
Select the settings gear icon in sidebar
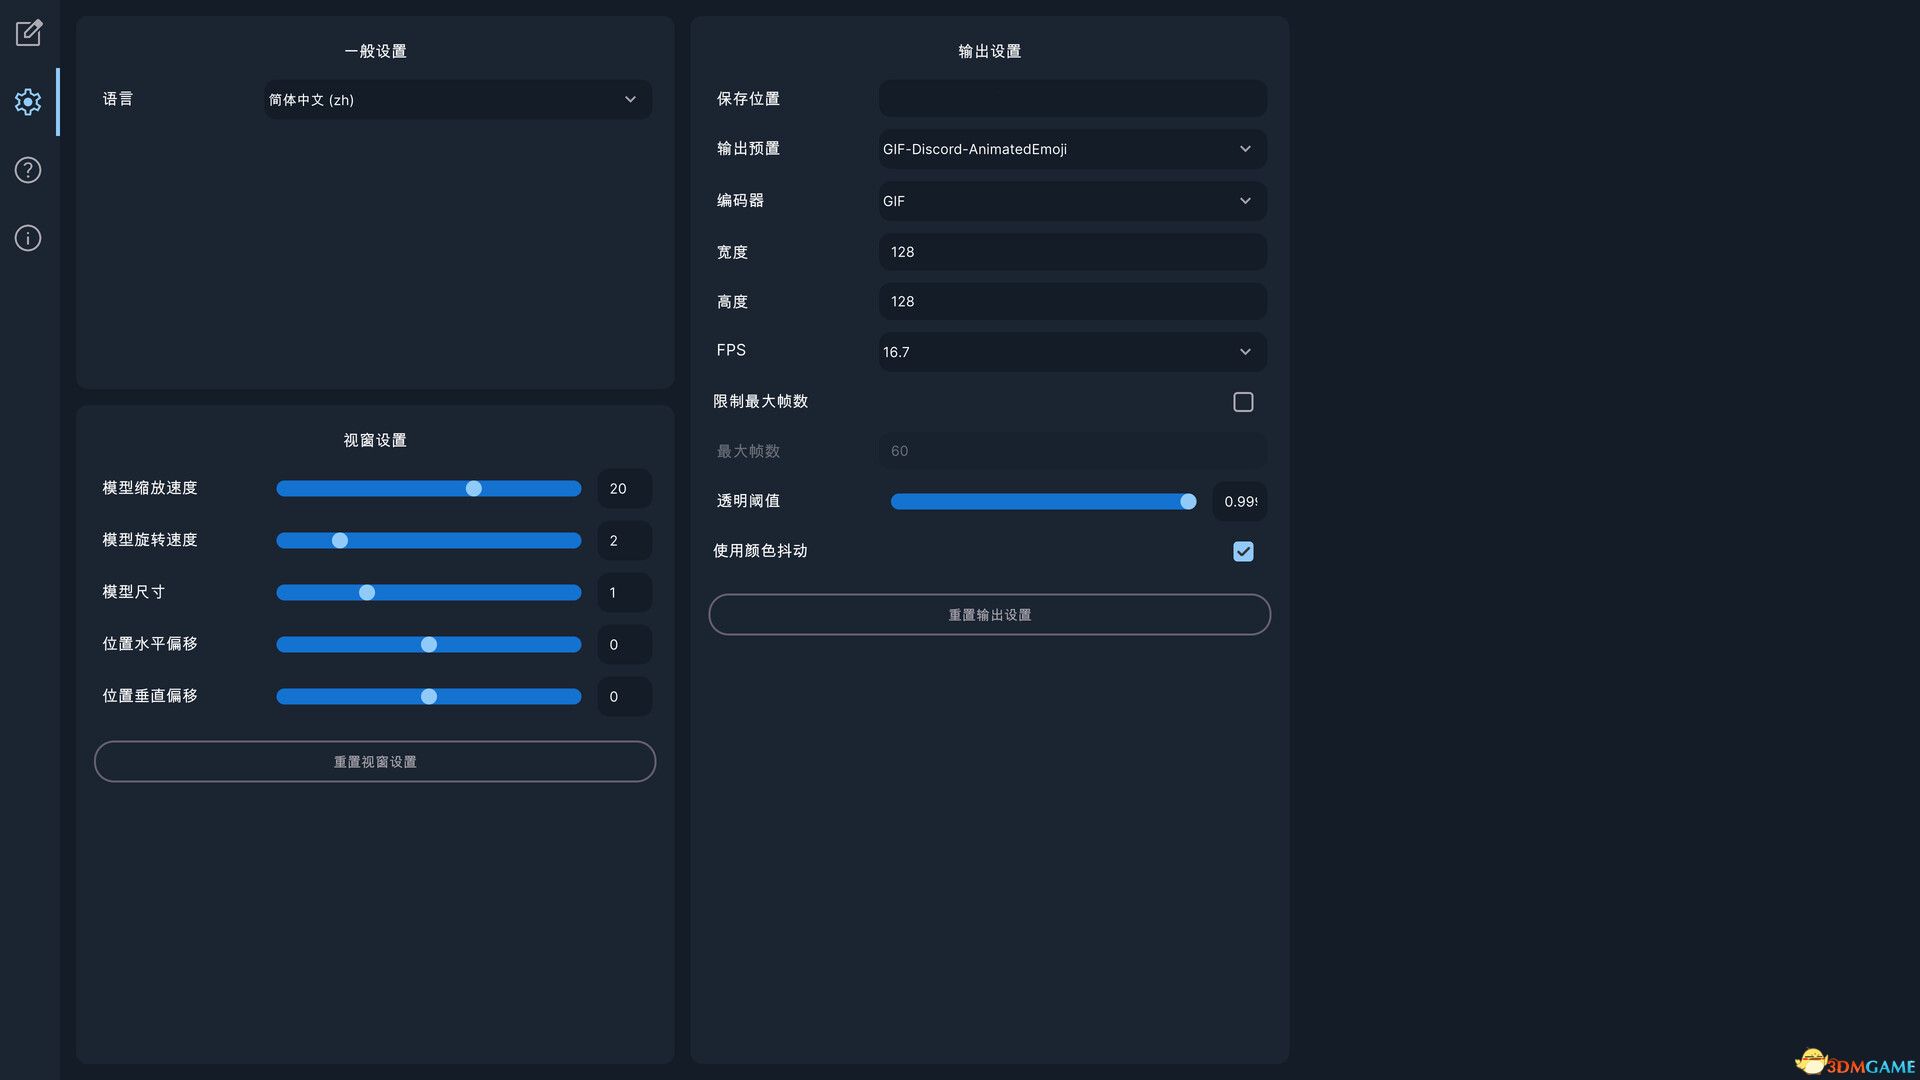[28, 101]
